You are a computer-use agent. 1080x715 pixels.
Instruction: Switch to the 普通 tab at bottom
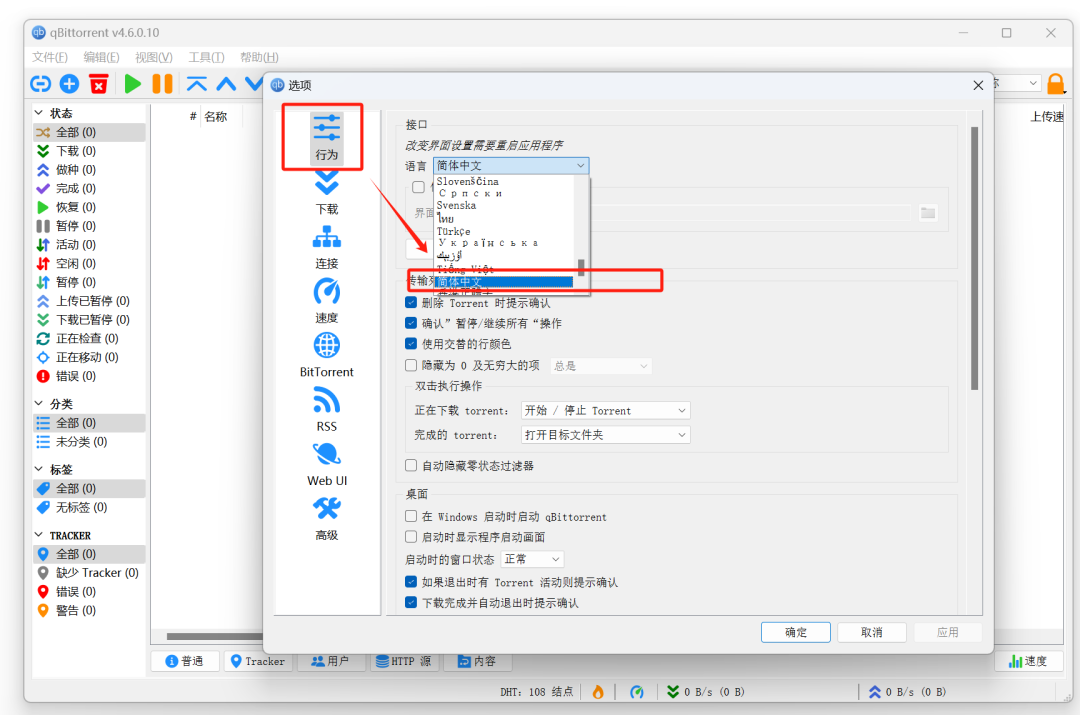pyautogui.click(x=185, y=661)
